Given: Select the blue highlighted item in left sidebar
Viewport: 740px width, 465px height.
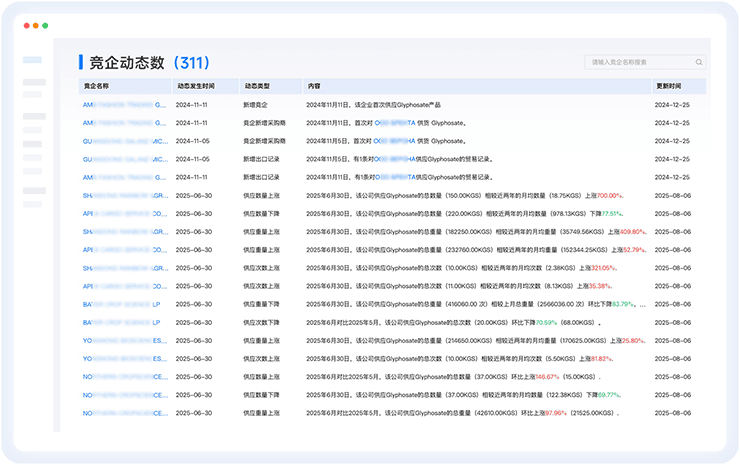Looking at the screenshot, I should click(x=34, y=61).
